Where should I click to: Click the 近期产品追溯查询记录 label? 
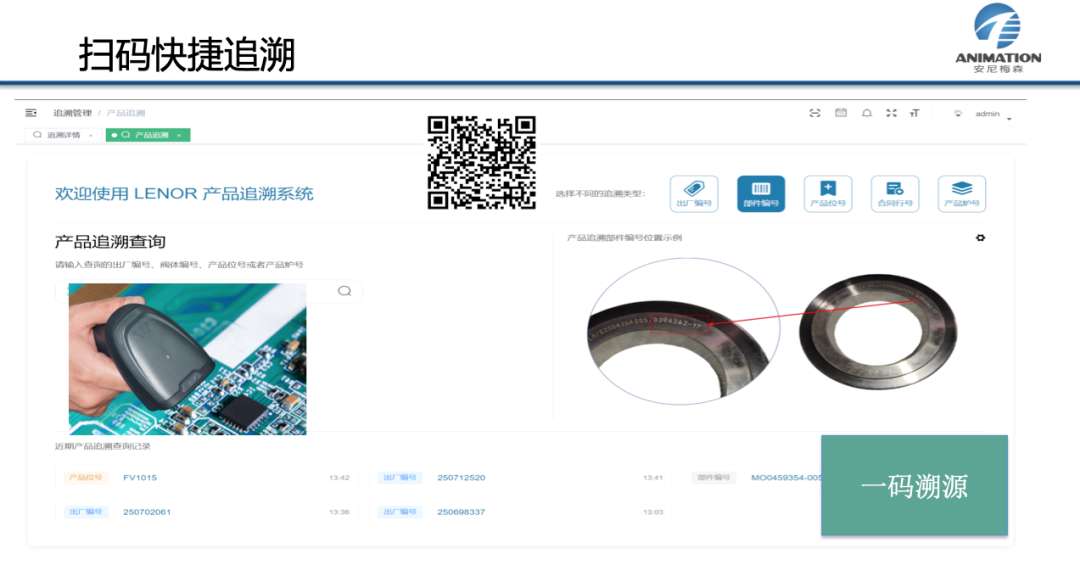coord(103,446)
